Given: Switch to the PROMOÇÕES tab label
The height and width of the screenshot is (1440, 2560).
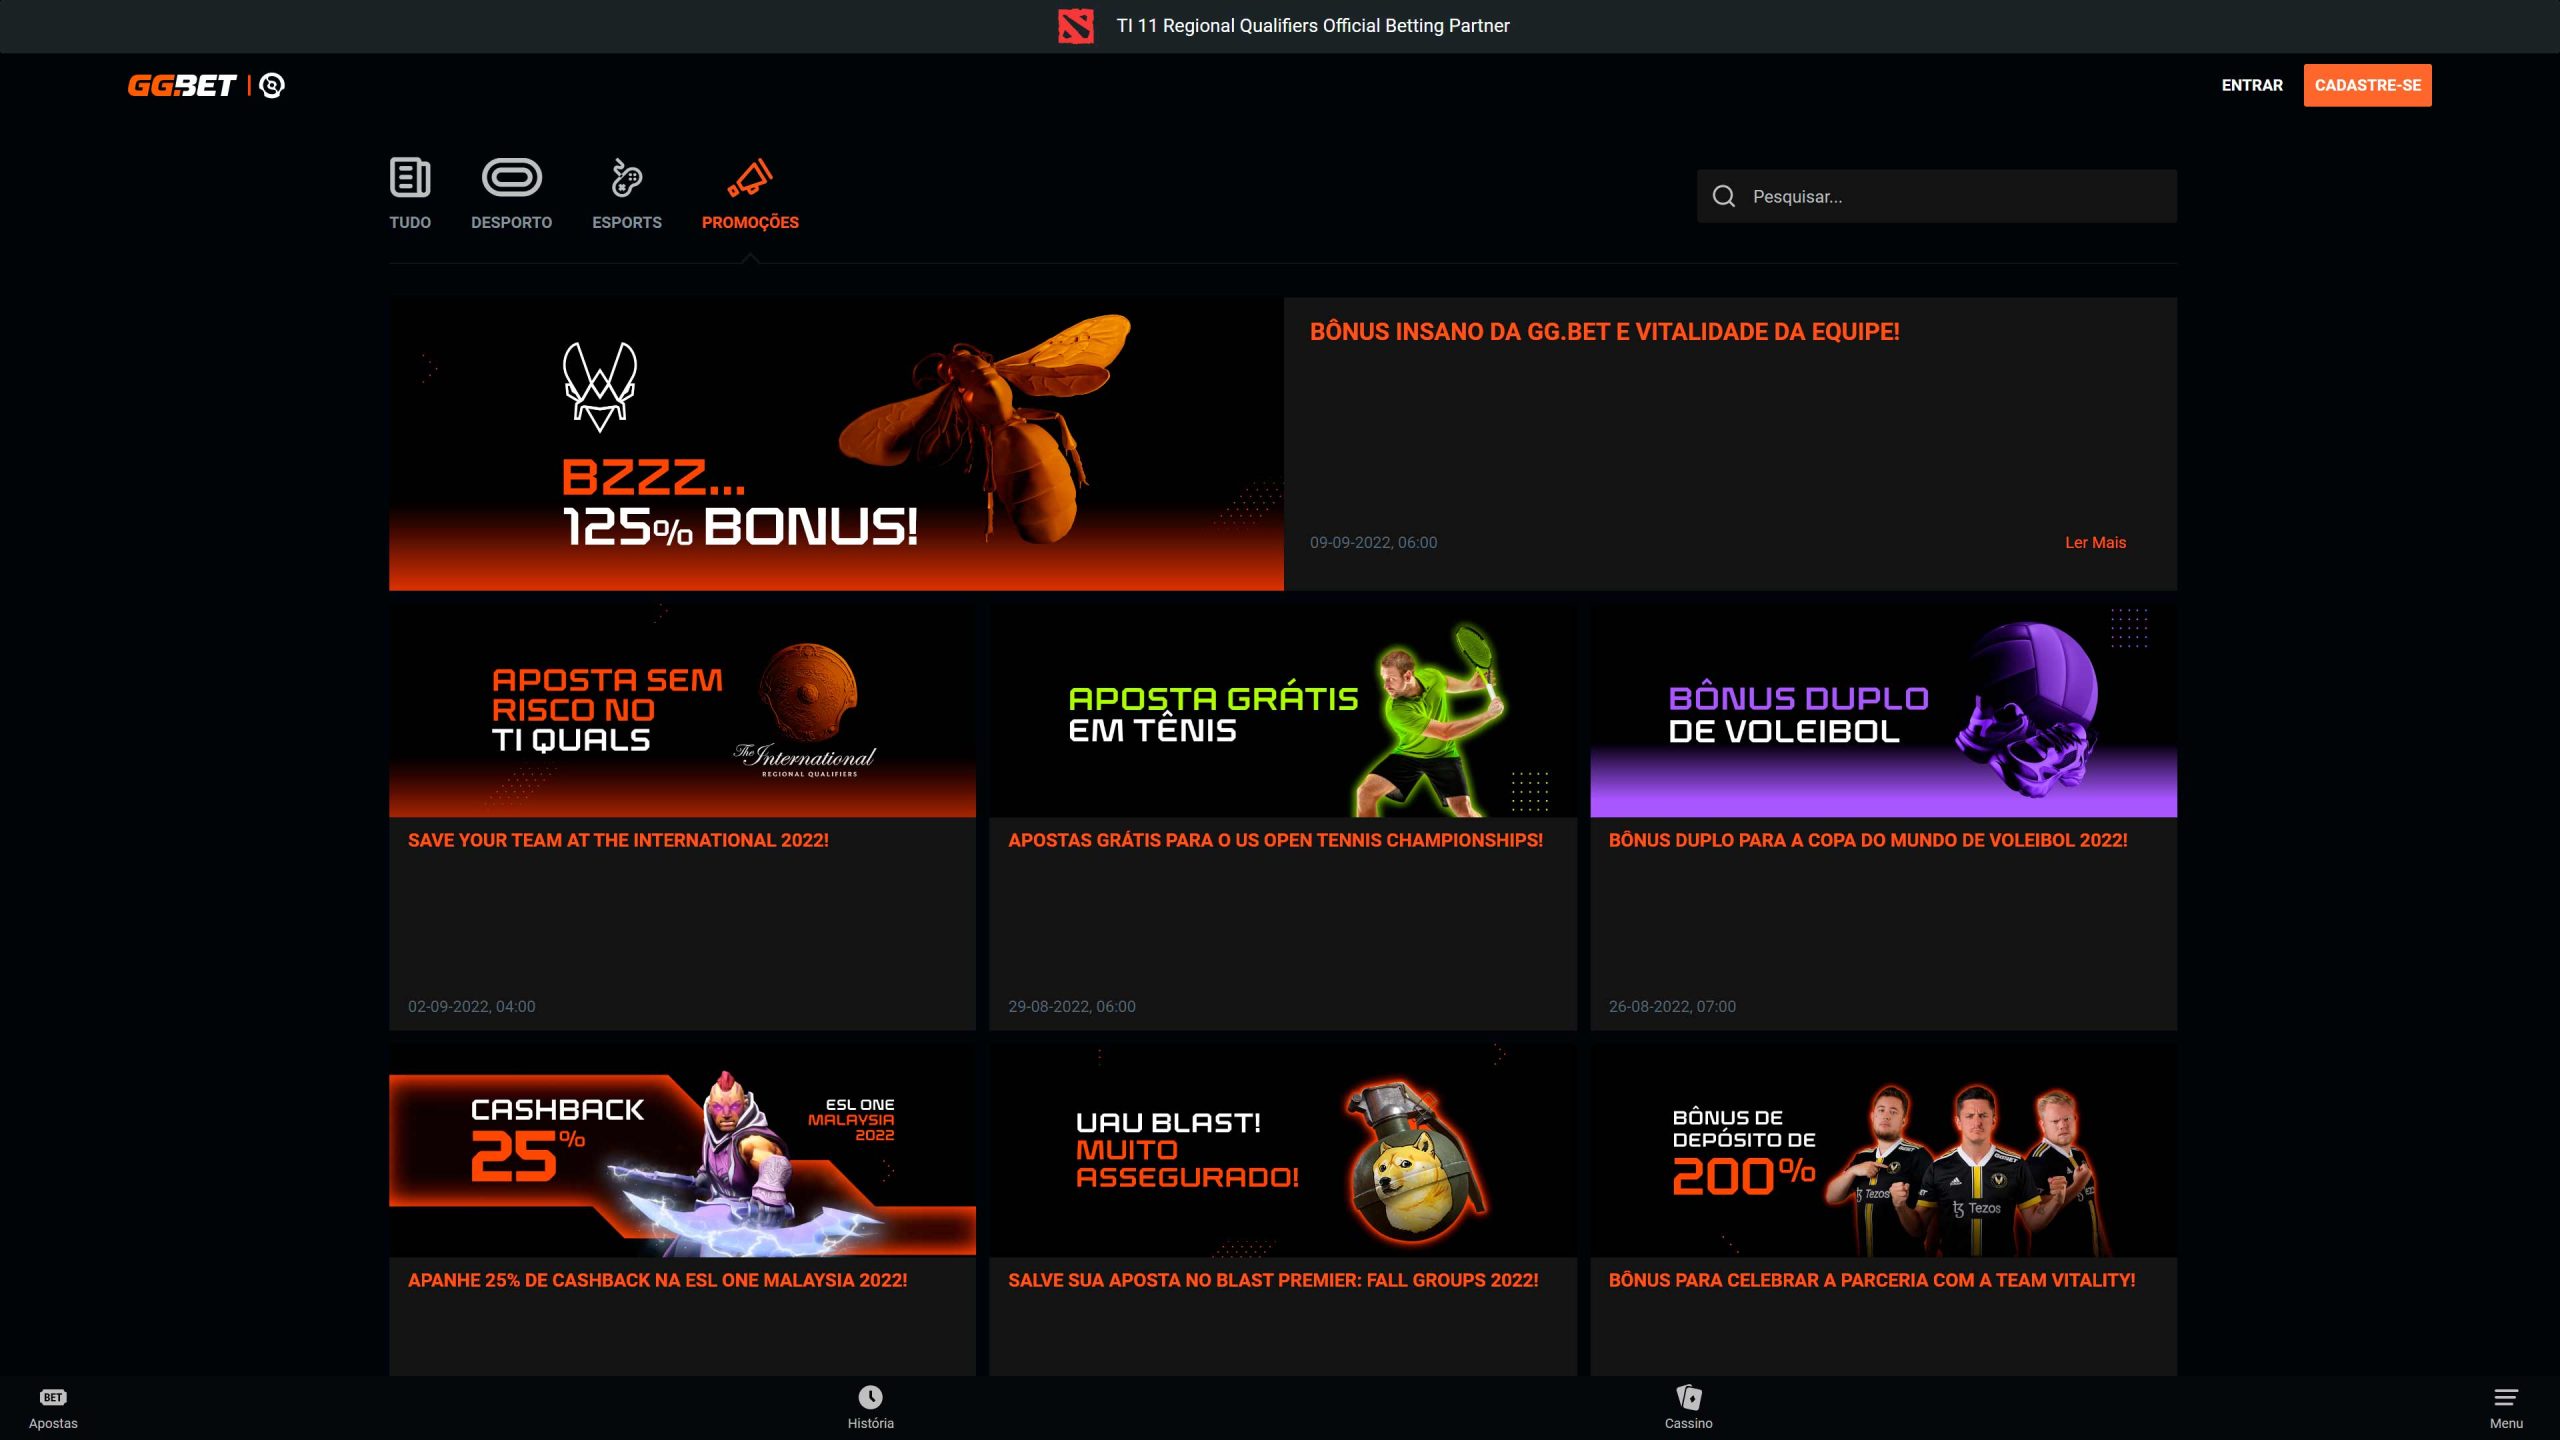Looking at the screenshot, I should [750, 223].
